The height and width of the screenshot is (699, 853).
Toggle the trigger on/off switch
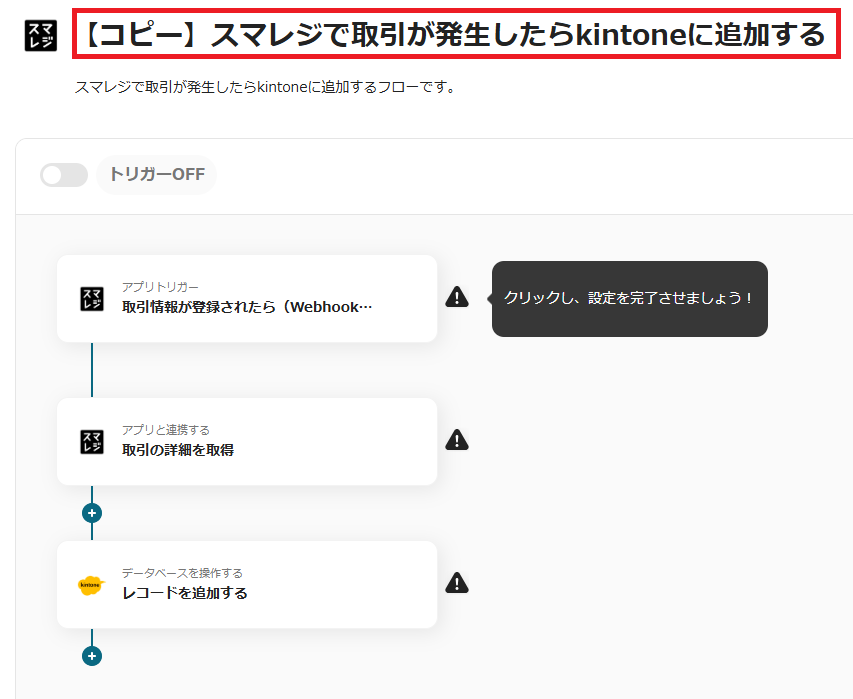64,175
